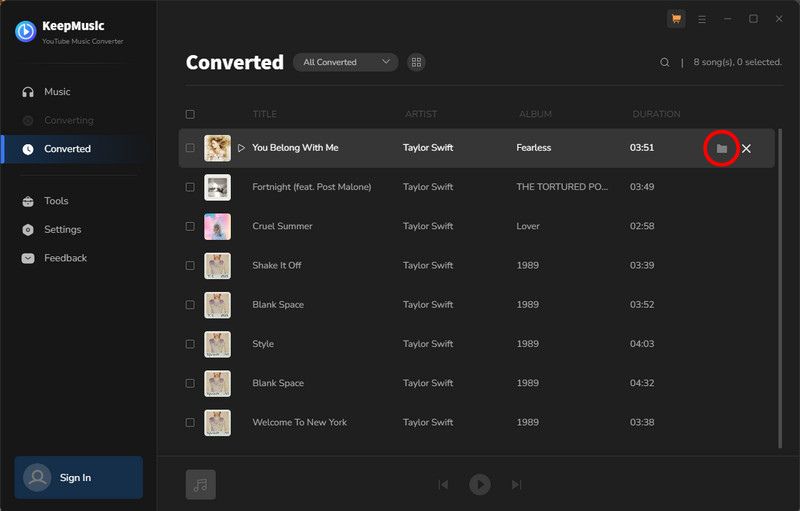Remove You Belong With Me from list
Image resolution: width=800 pixels, height=511 pixels.
[746, 148]
